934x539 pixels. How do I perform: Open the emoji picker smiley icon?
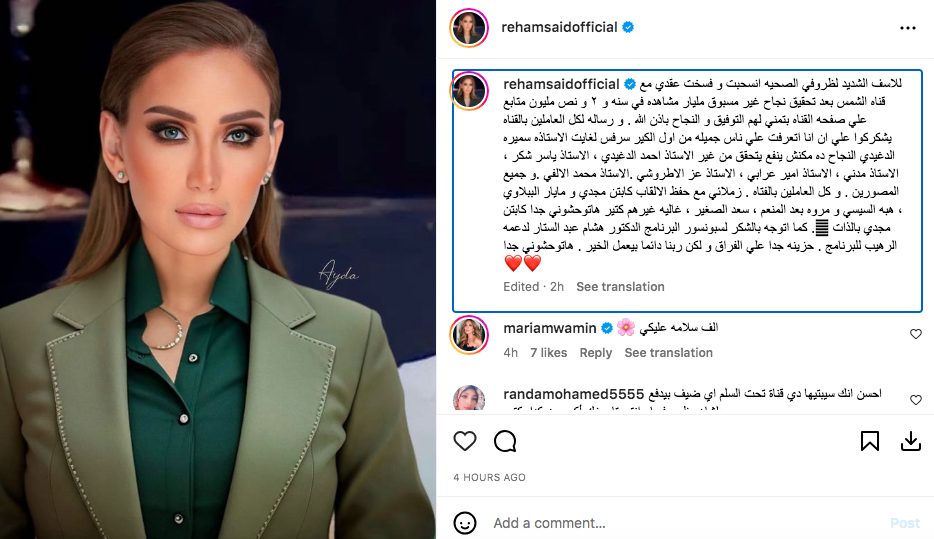465,523
